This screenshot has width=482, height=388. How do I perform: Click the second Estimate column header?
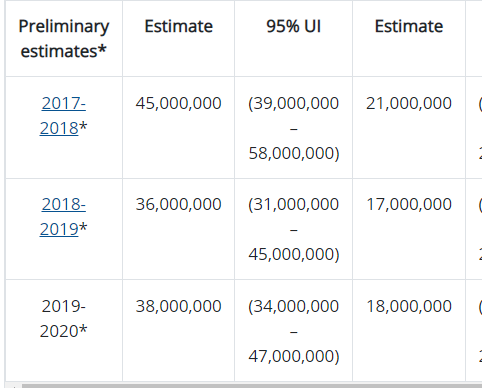point(409,26)
